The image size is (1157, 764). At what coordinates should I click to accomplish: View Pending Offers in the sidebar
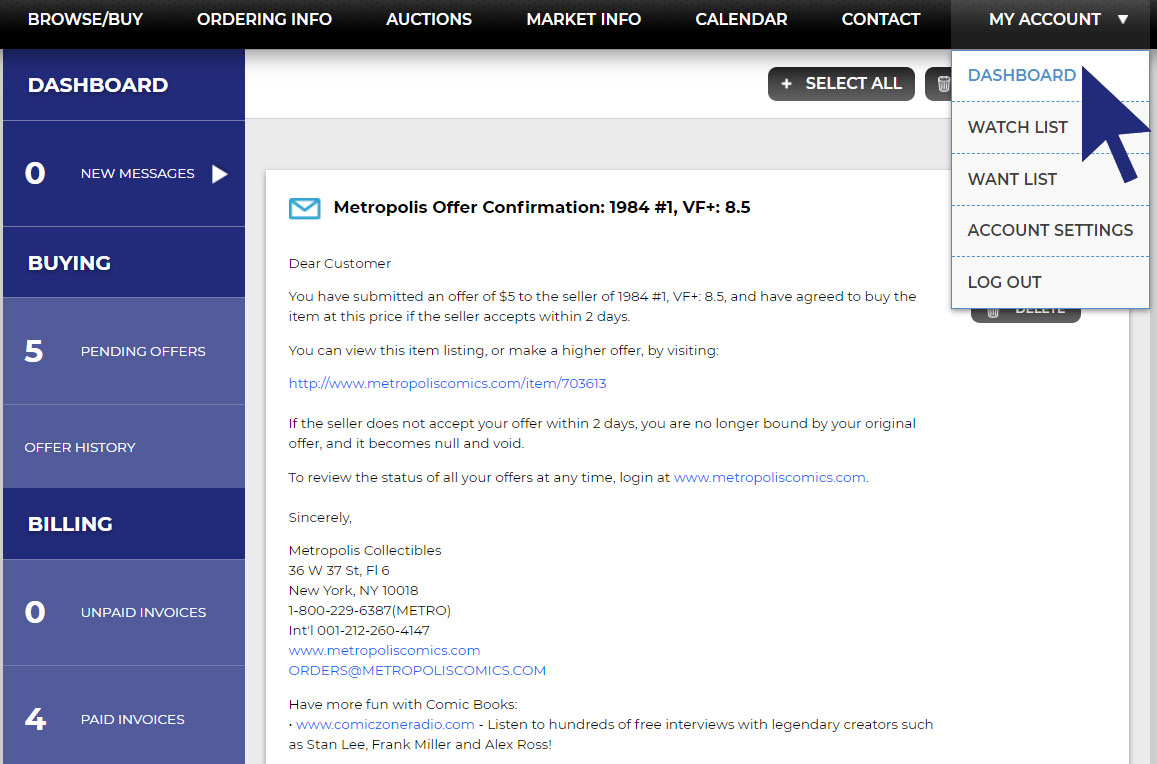(x=124, y=351)
